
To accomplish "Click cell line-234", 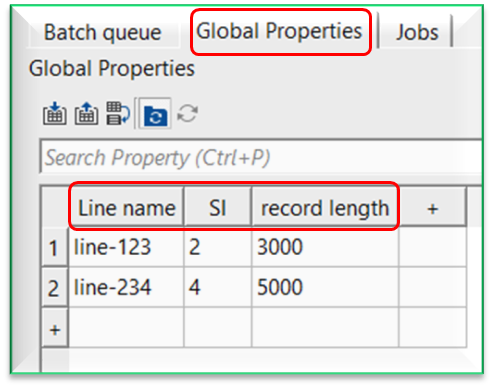I will tap(126, 287).
